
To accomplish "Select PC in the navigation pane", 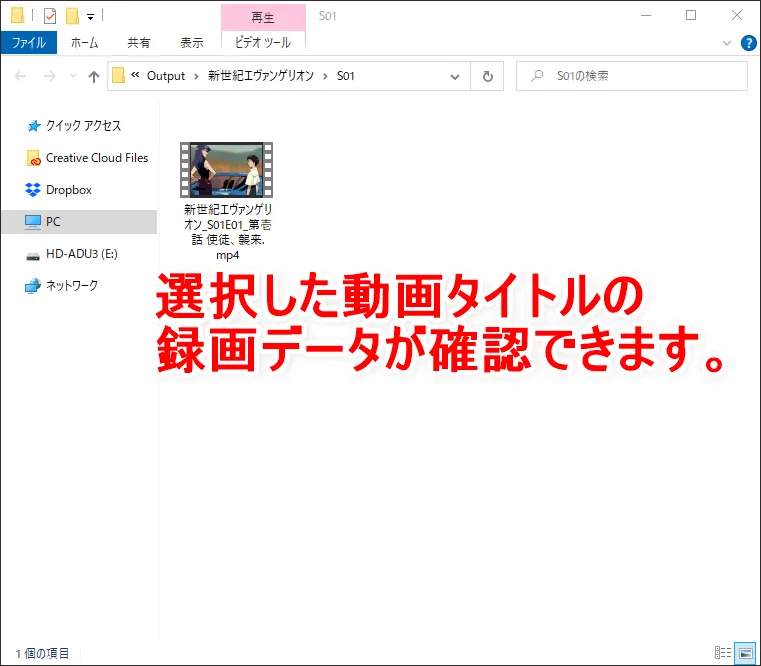I will 79,222.
